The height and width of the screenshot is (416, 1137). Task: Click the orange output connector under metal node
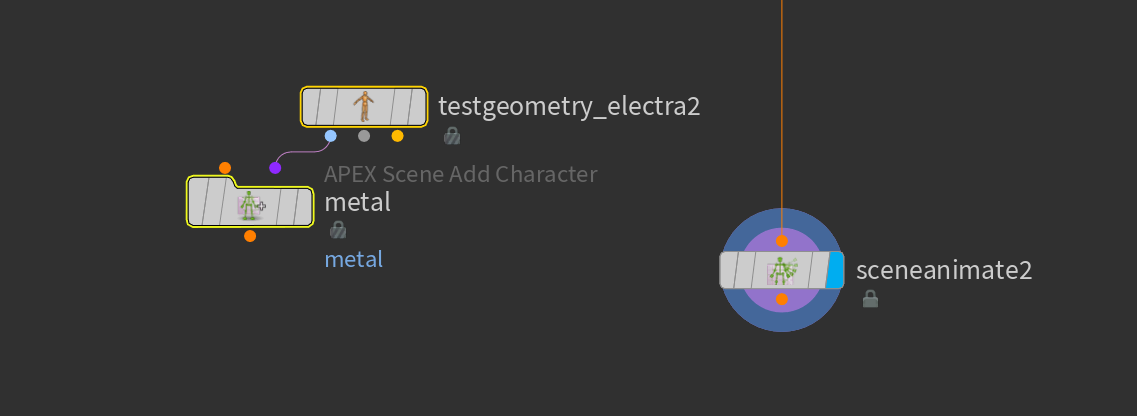pyautogui.click(x=250, y=236)
